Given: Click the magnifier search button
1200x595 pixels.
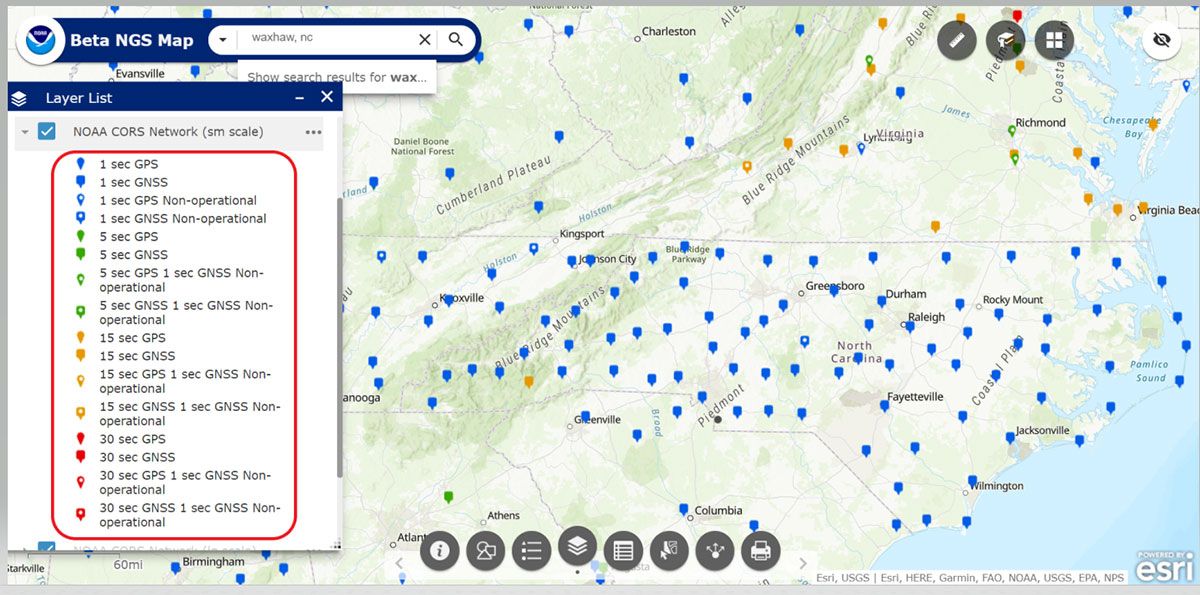Looking at the screenshot, I should (456, 39).
